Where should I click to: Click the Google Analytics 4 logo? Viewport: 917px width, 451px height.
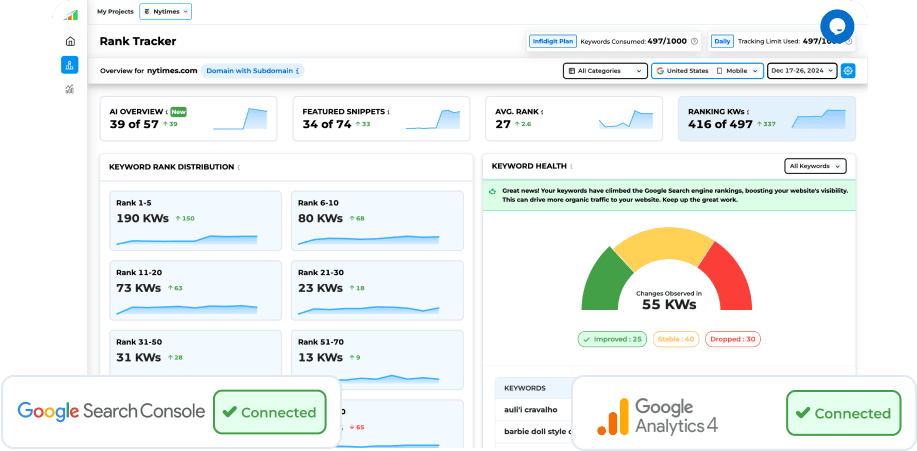click(x=657, y=416)
